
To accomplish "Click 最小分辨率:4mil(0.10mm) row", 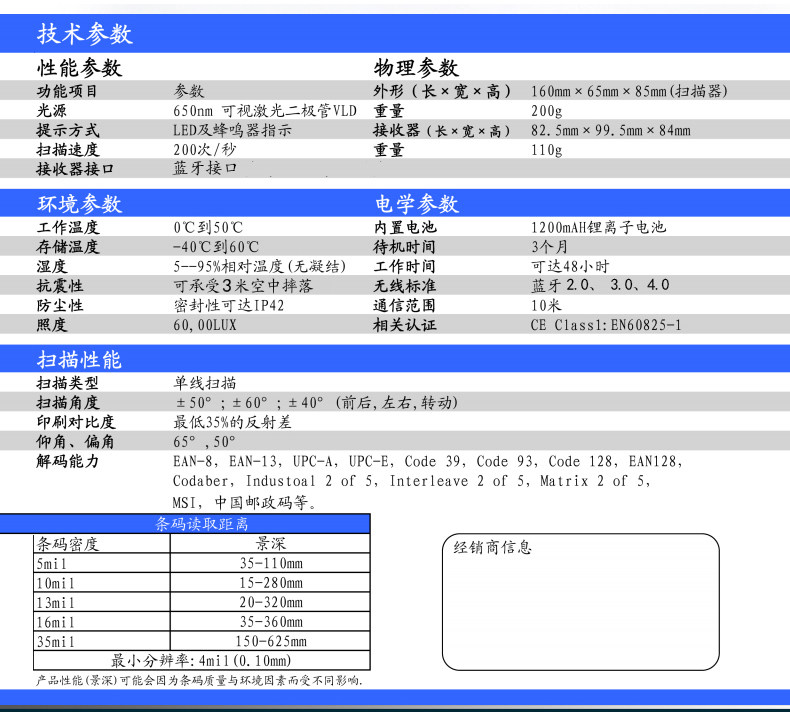I will coord(202,661).
